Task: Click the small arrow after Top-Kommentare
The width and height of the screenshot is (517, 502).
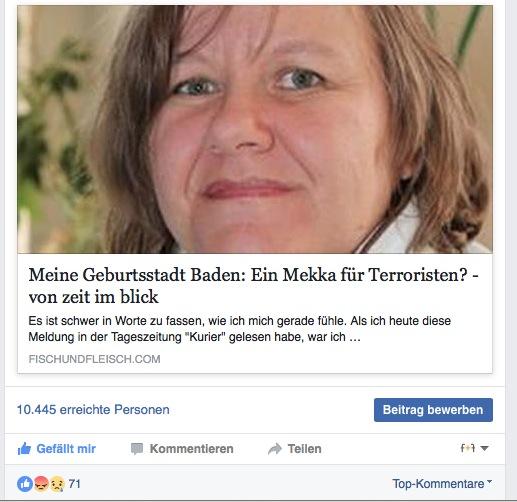Action: tap(489, 482)
